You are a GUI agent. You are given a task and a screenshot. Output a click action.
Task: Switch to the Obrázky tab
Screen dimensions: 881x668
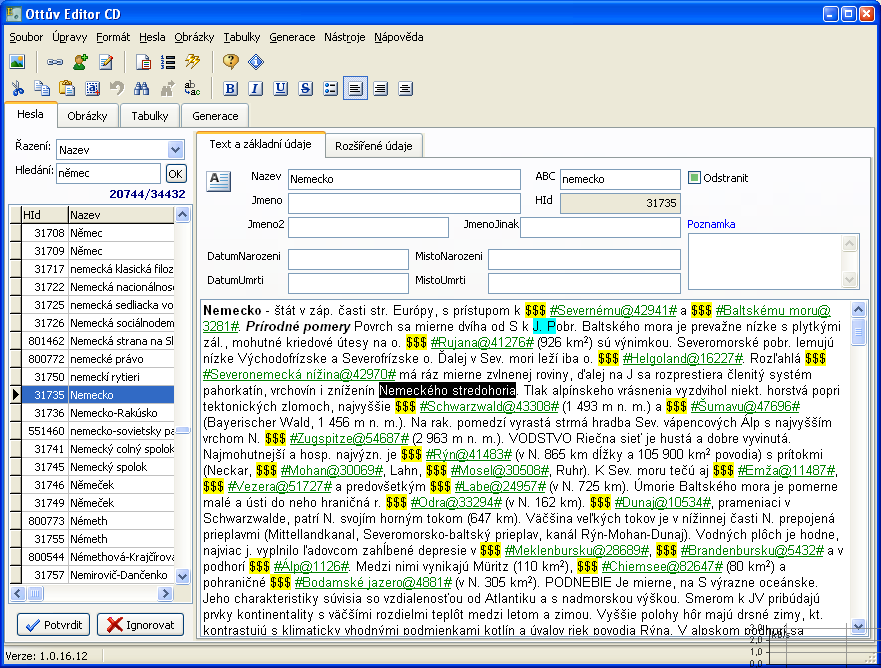(x=88, y=116)
